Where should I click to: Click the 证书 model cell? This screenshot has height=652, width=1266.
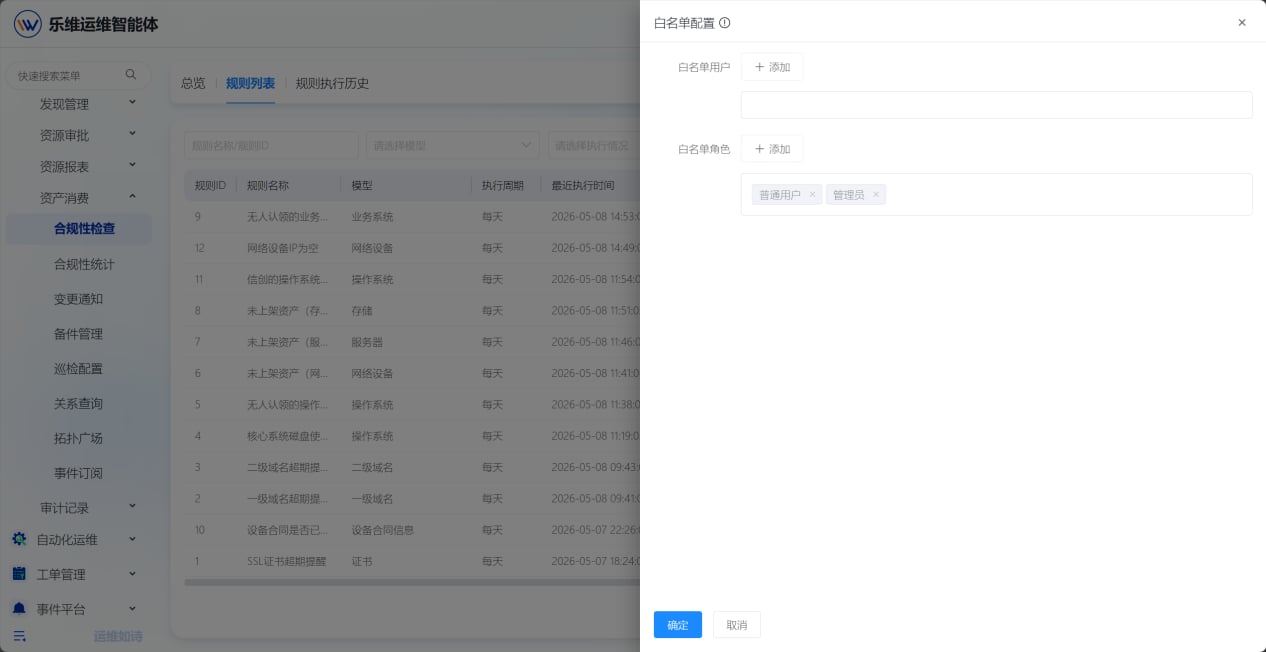pyautogui.click(x=361, y=561)
